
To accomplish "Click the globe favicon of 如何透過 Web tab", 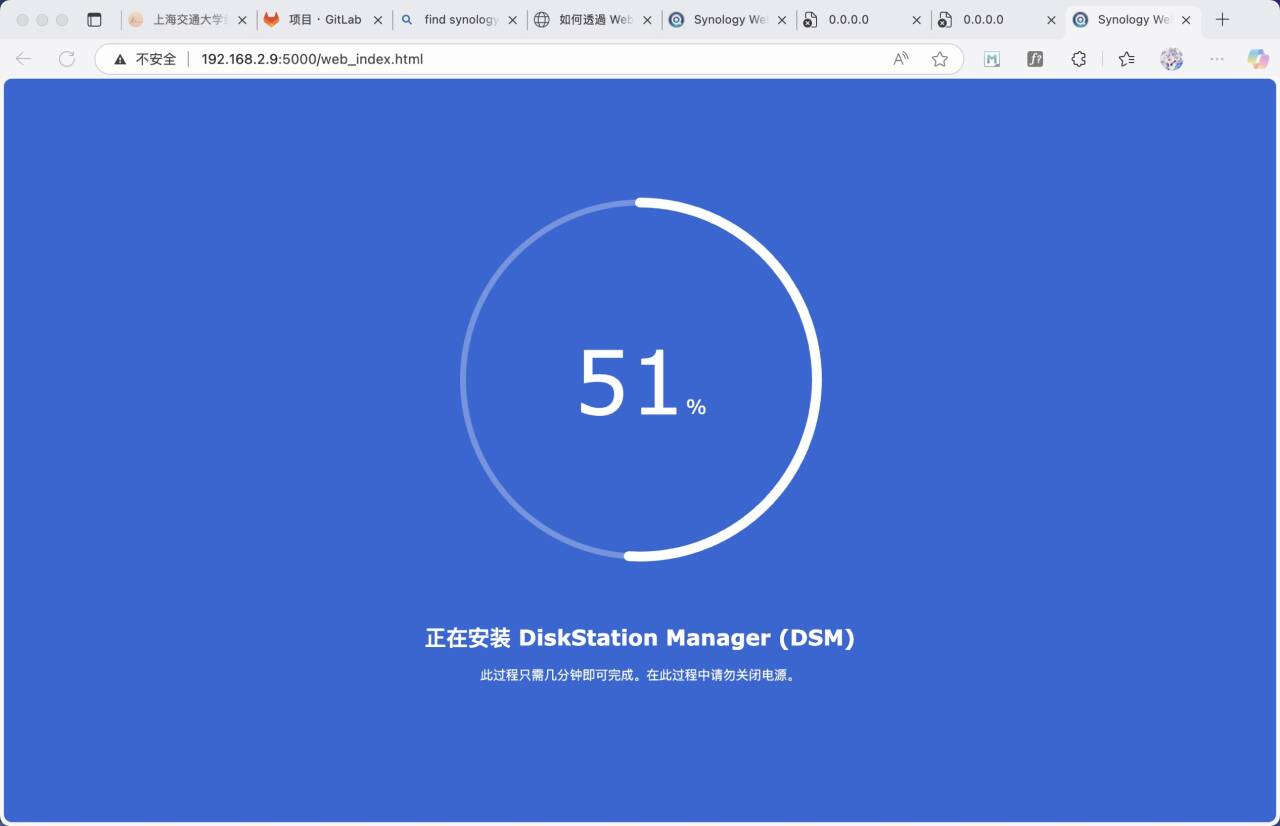I will (x=541, y=20).
